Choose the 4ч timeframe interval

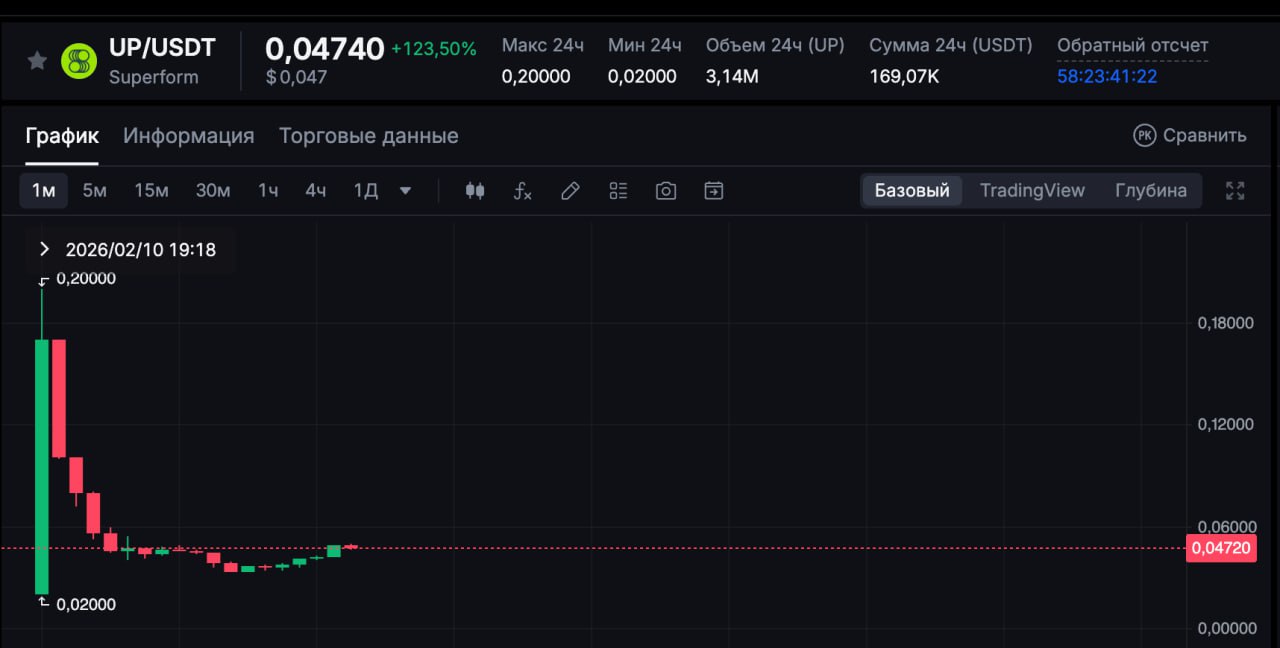315,191
